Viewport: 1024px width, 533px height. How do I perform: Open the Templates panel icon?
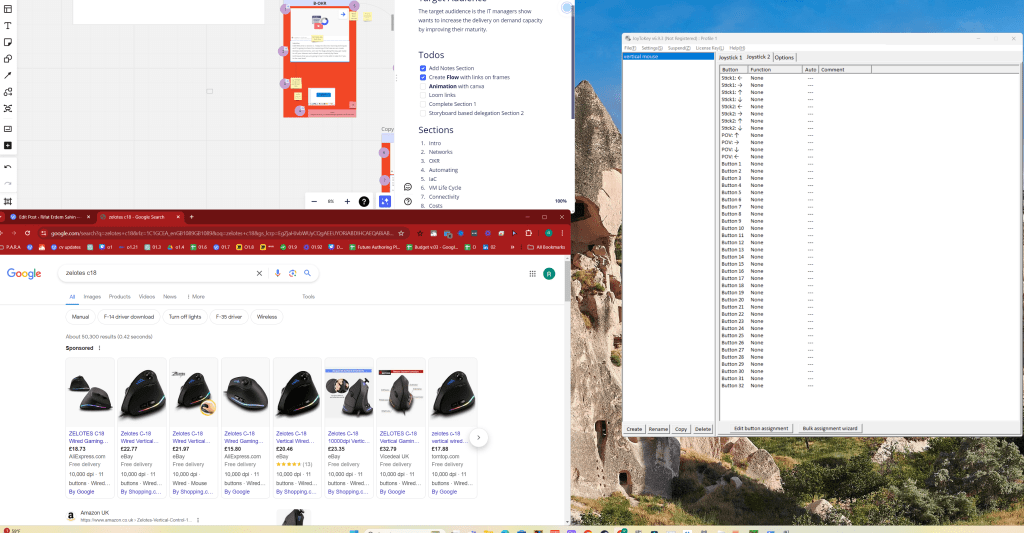8,9
